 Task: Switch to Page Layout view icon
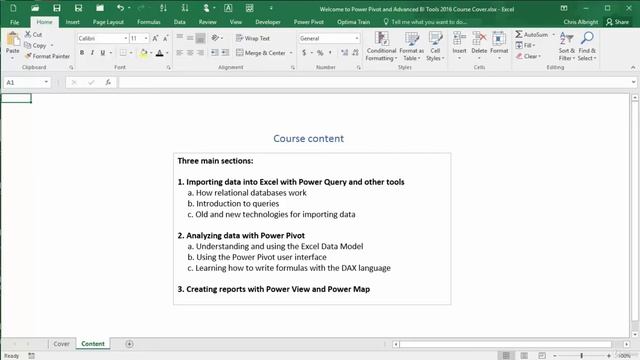(524, 356)
